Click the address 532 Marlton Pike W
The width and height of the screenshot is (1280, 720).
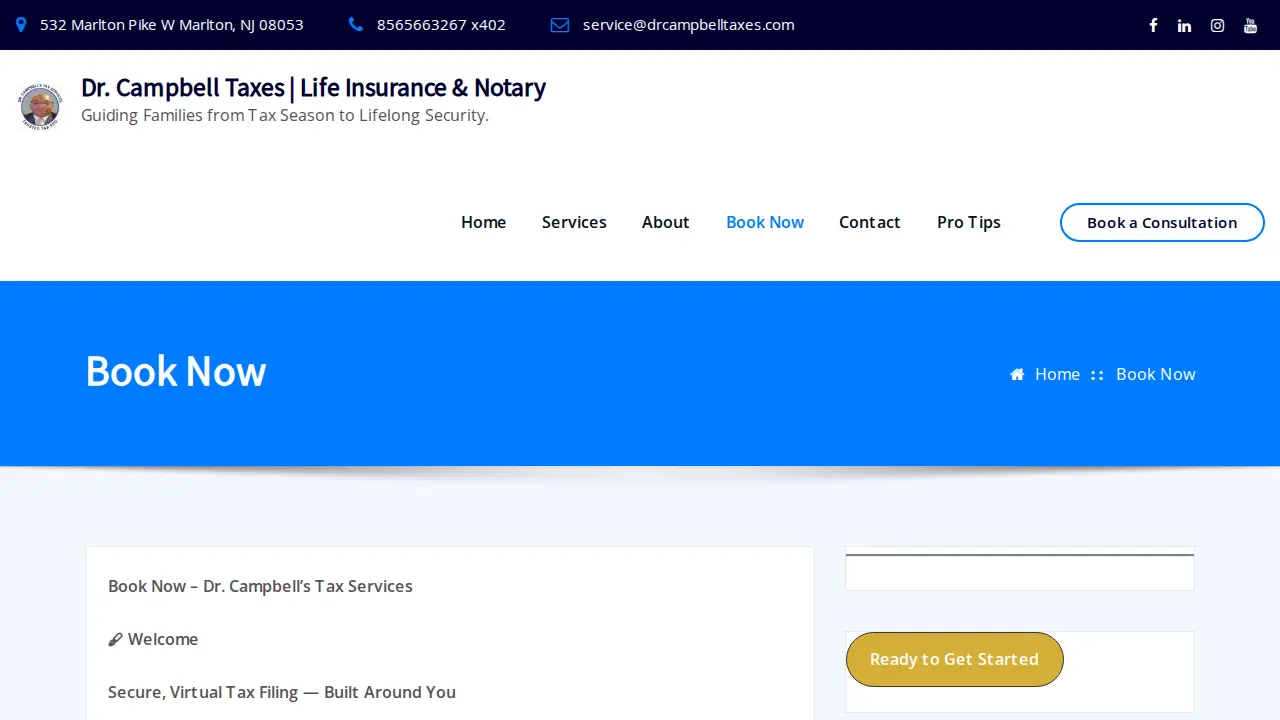tap(172, 25)
